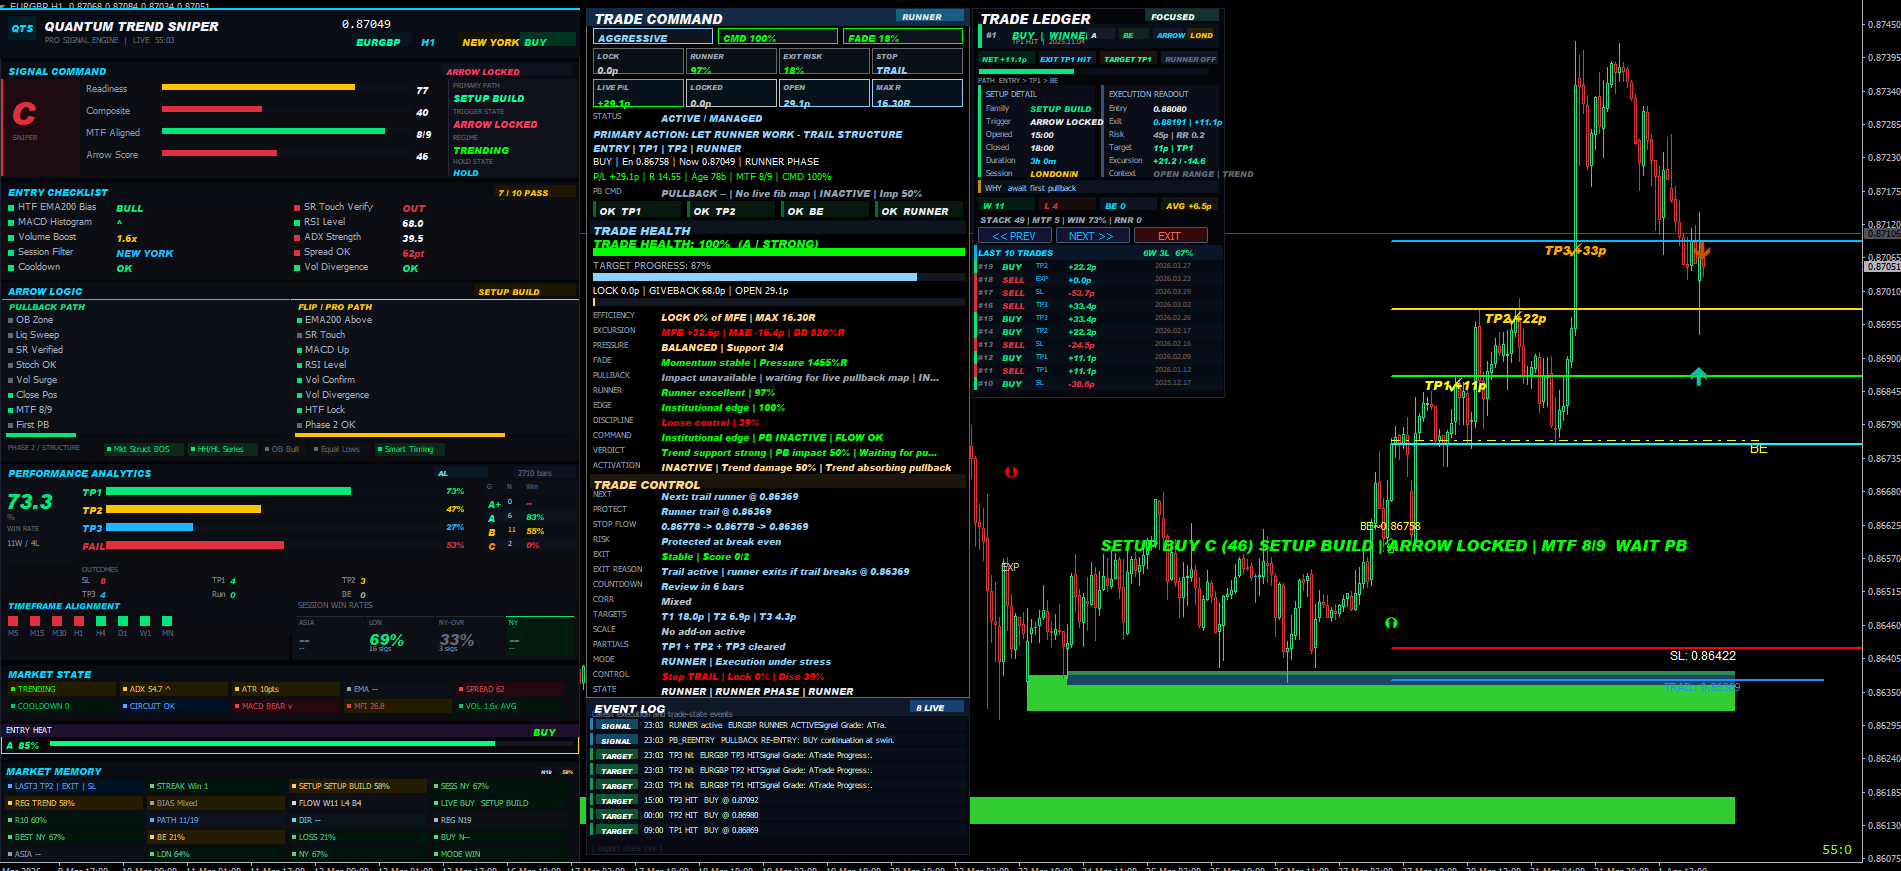Click the SR Touch Verify checklist row

362,208
